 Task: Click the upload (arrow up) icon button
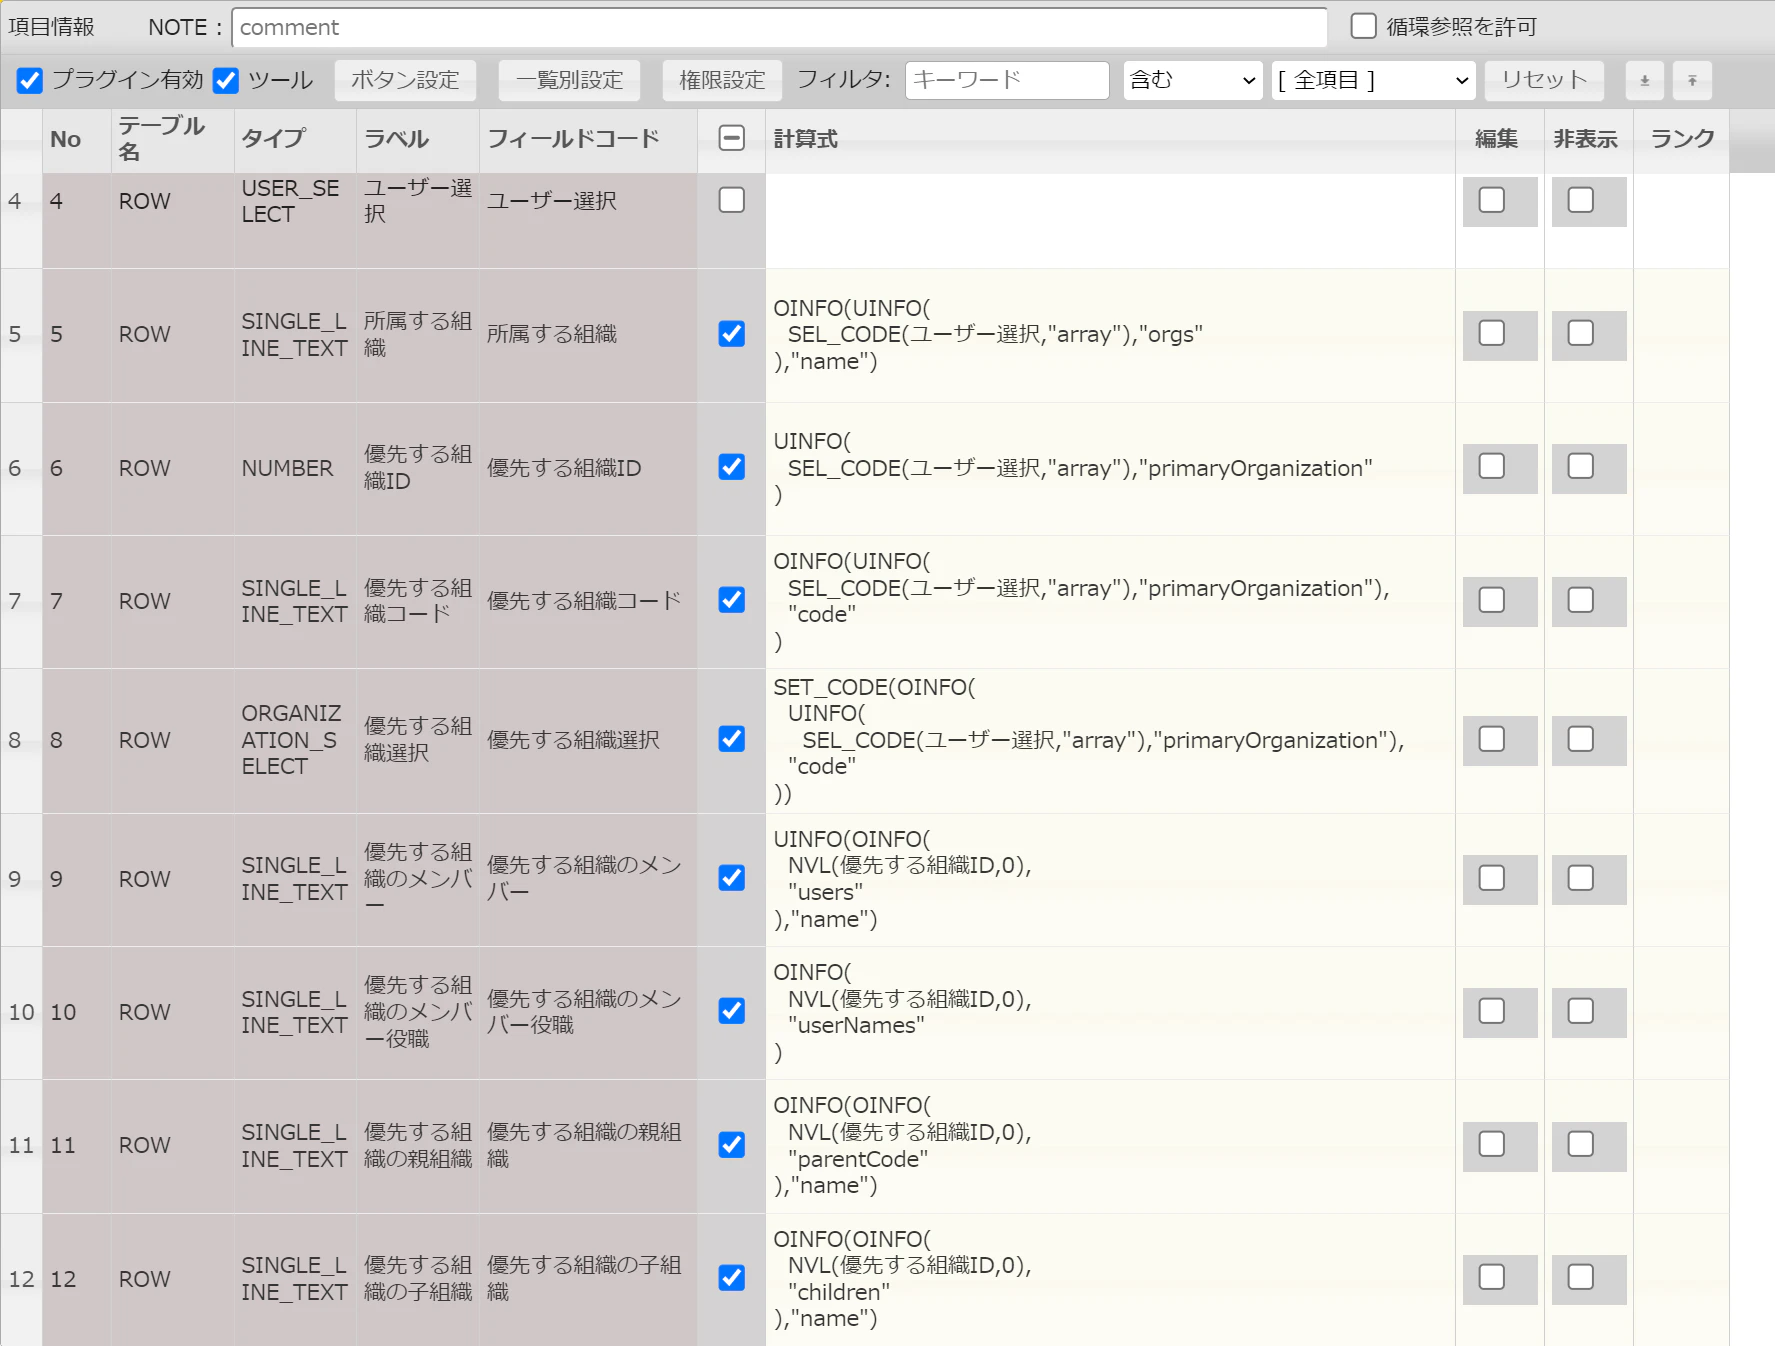pyautogui.click(x=1692, y=80)
